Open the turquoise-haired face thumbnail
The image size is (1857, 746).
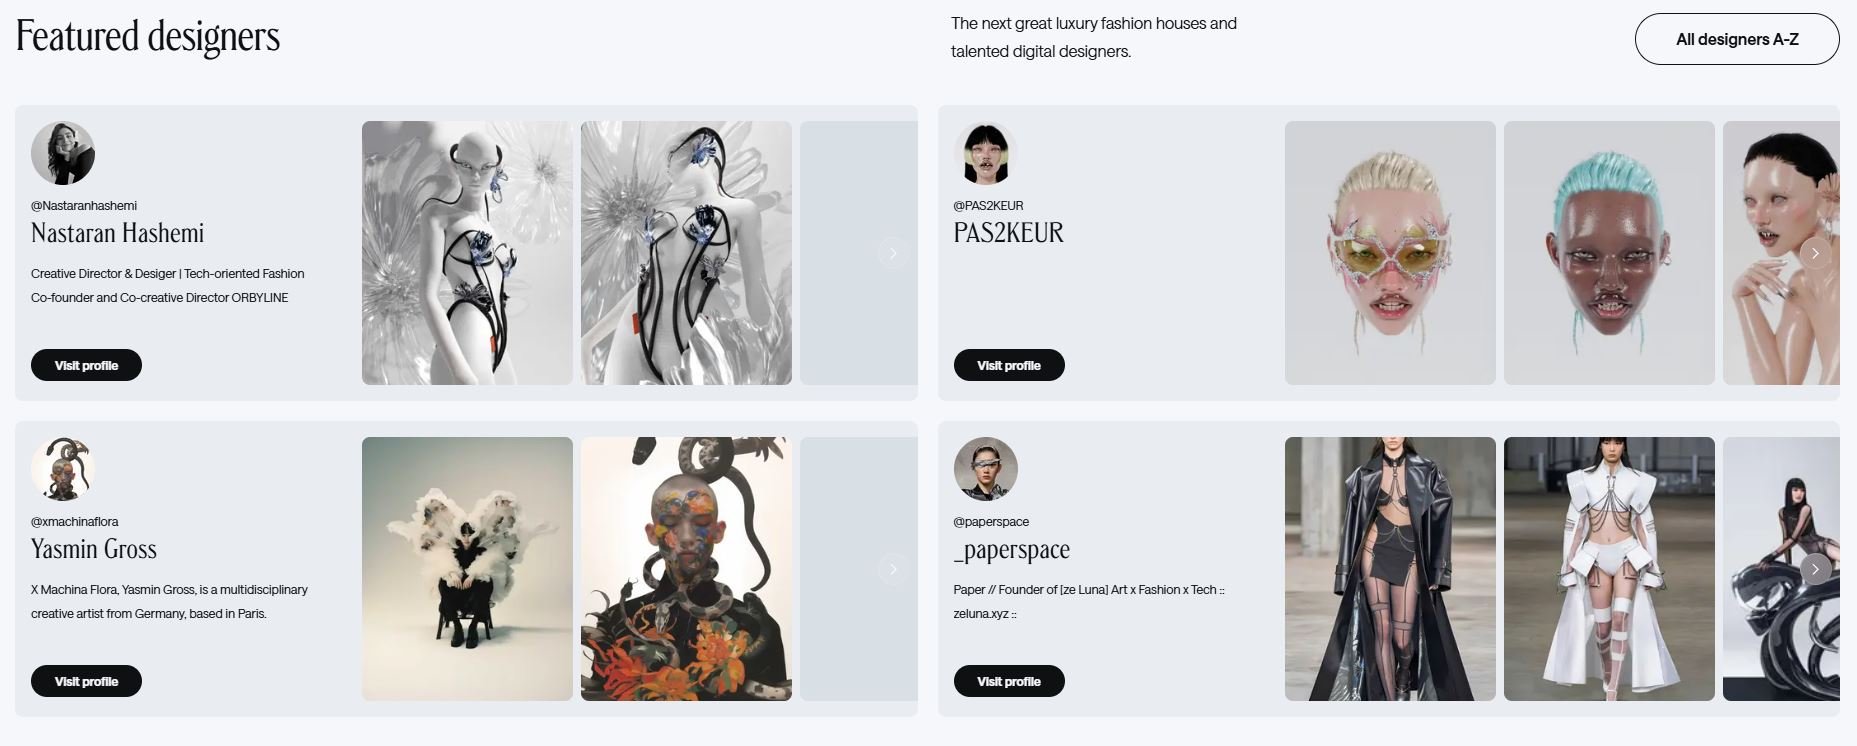pyautogui.click(x=1609, y=253)
